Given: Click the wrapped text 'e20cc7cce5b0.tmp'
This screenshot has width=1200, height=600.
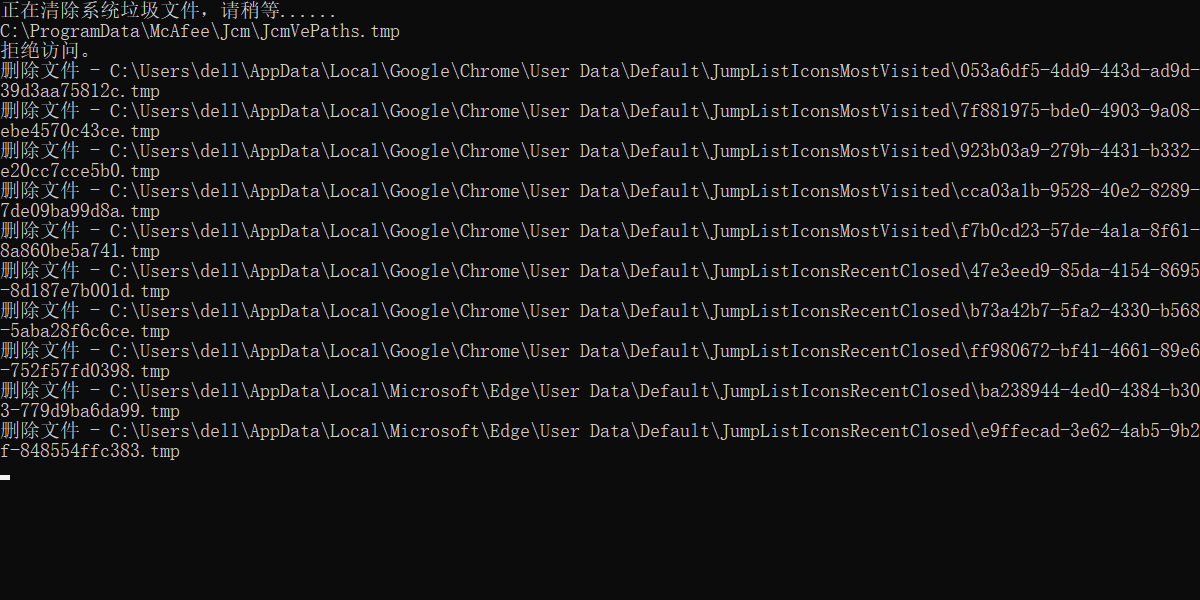Looking at the screenshot, I should [x=80, y=171].
